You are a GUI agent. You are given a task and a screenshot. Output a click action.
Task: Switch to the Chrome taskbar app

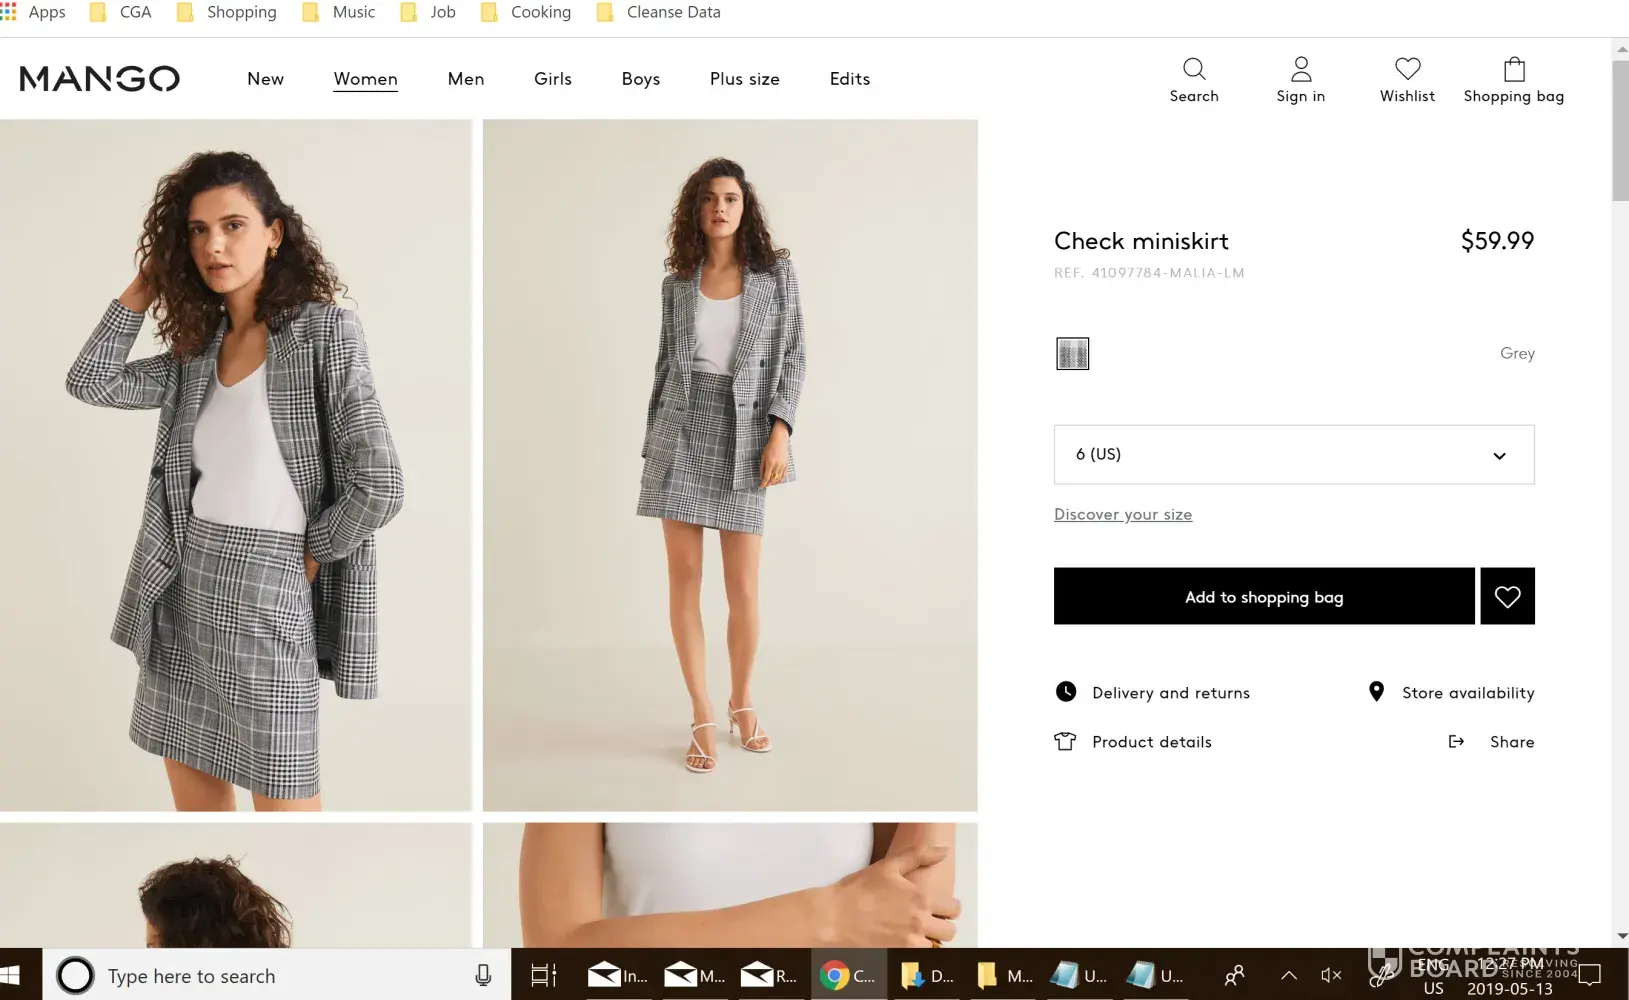coord(848,975)
